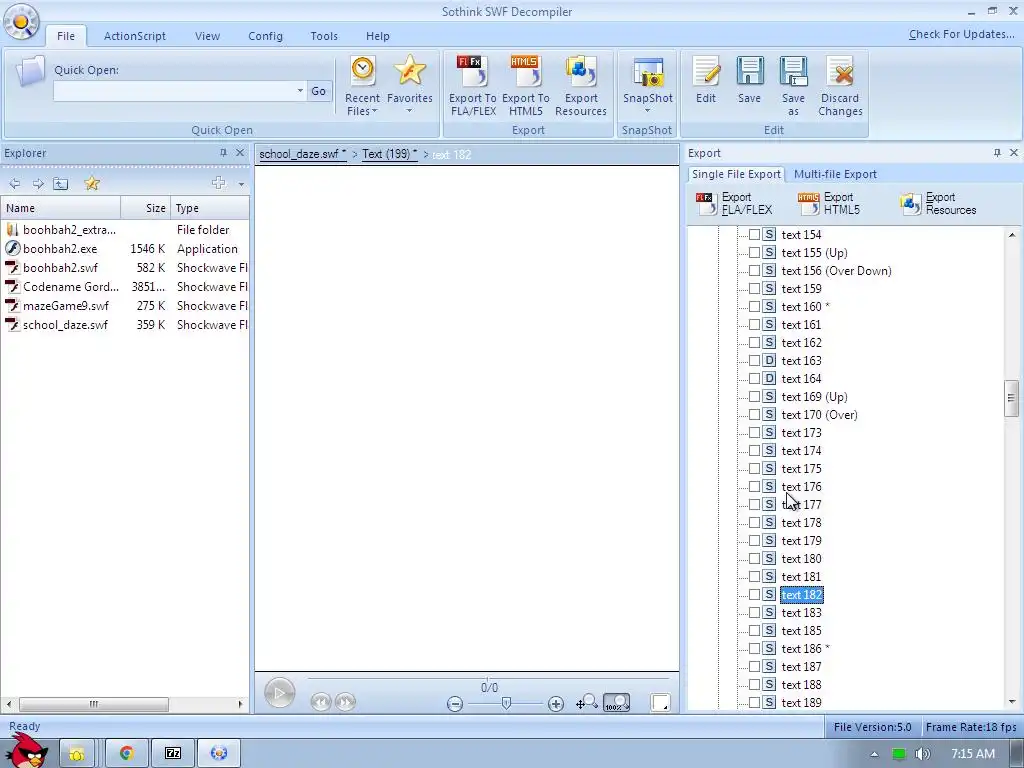Click Export Resources ribbon icon
1024x768 pixels.
(581, 86)
